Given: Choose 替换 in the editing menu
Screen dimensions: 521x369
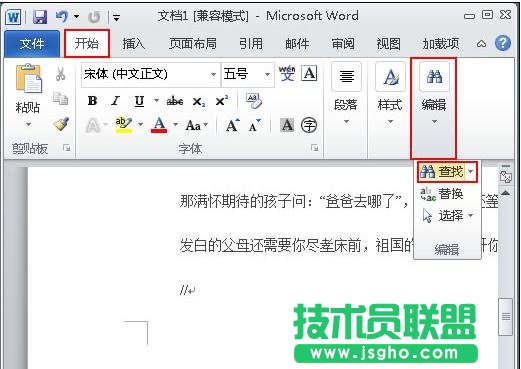Looking at the screenshot, I should (x=442, y=194).
